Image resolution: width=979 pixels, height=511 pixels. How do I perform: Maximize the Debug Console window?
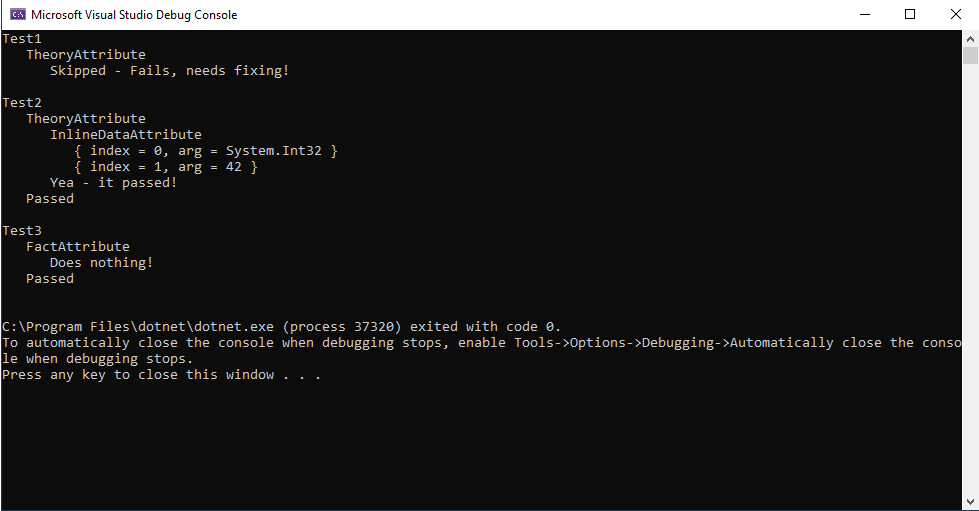tap(910, 14)
